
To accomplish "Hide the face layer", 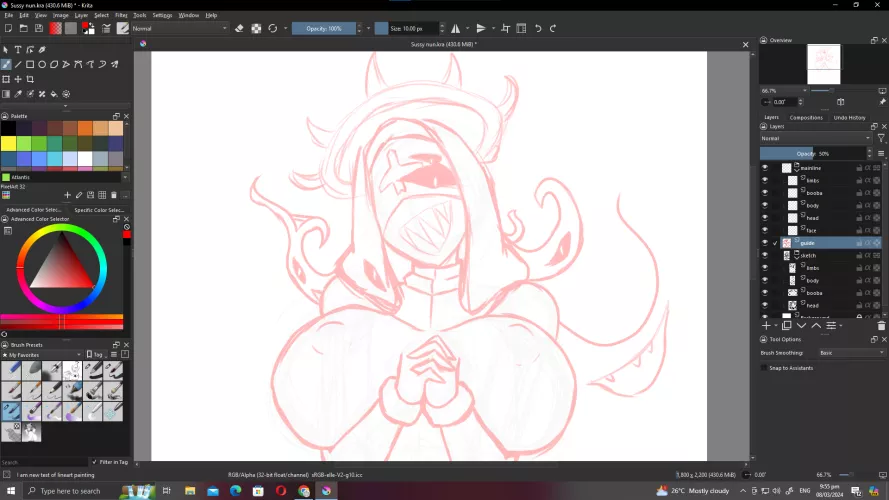I will coord(765,230).
